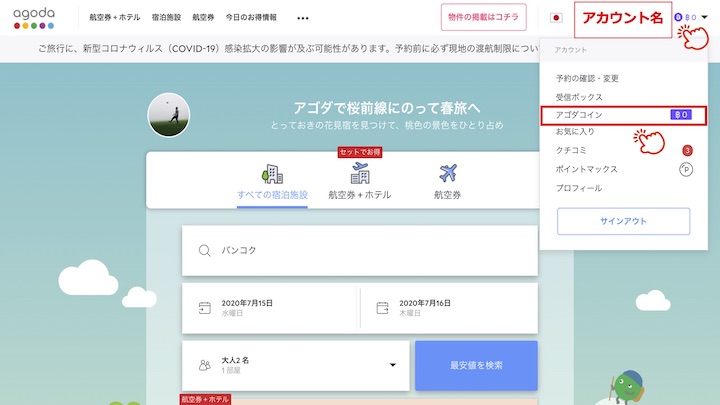Open ポイントマックス in account menu
720x405 pixels.
click(586, 169)
